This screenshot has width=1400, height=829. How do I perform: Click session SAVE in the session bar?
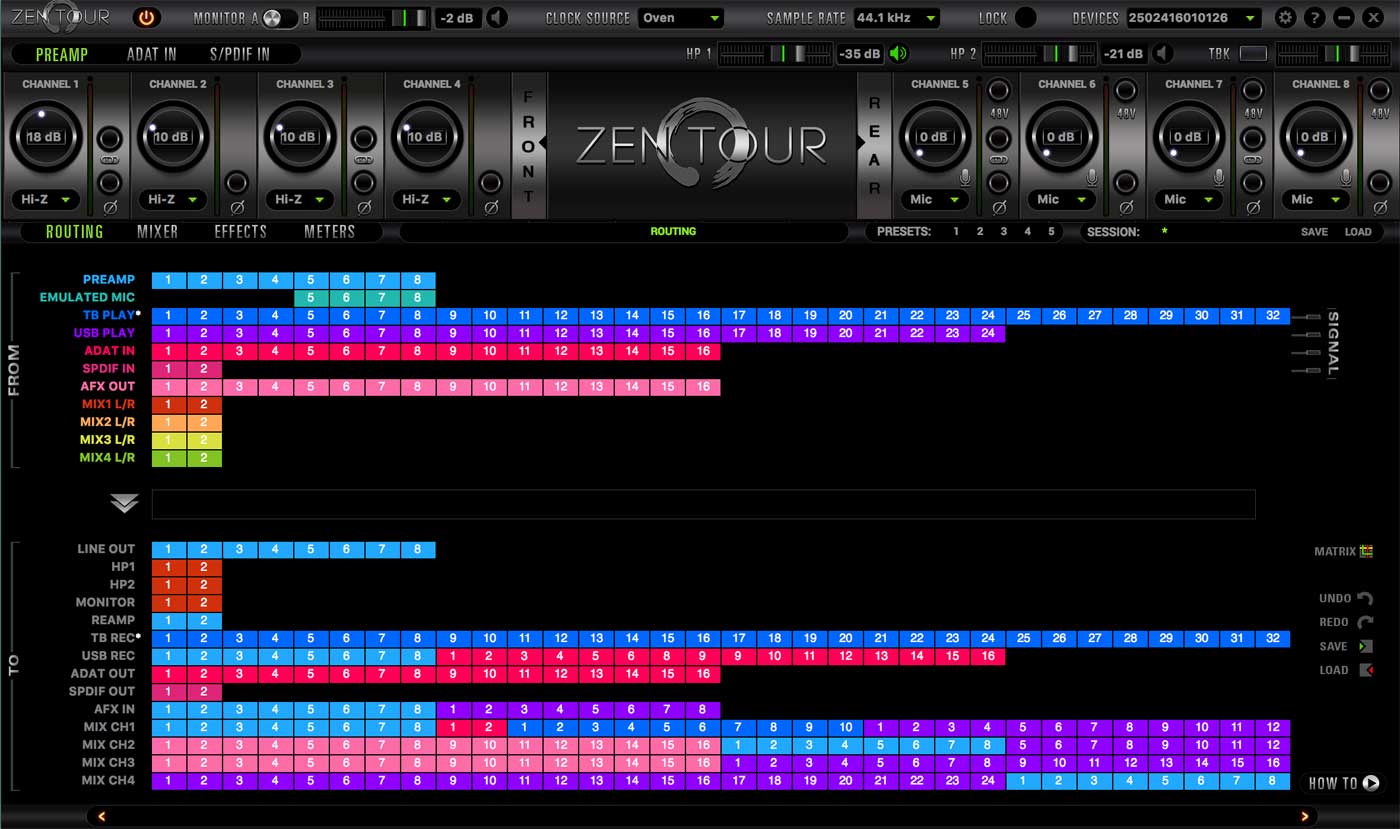click(1314, 232)
